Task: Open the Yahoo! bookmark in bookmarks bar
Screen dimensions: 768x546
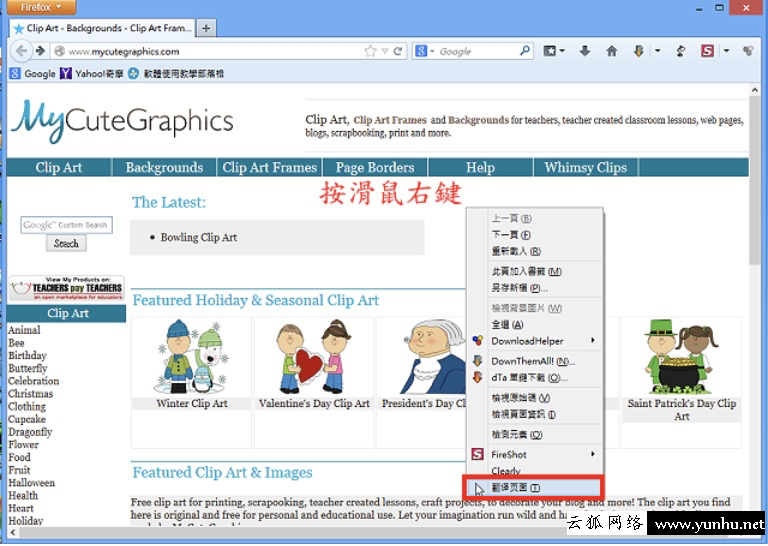Action: coord(92,73)
